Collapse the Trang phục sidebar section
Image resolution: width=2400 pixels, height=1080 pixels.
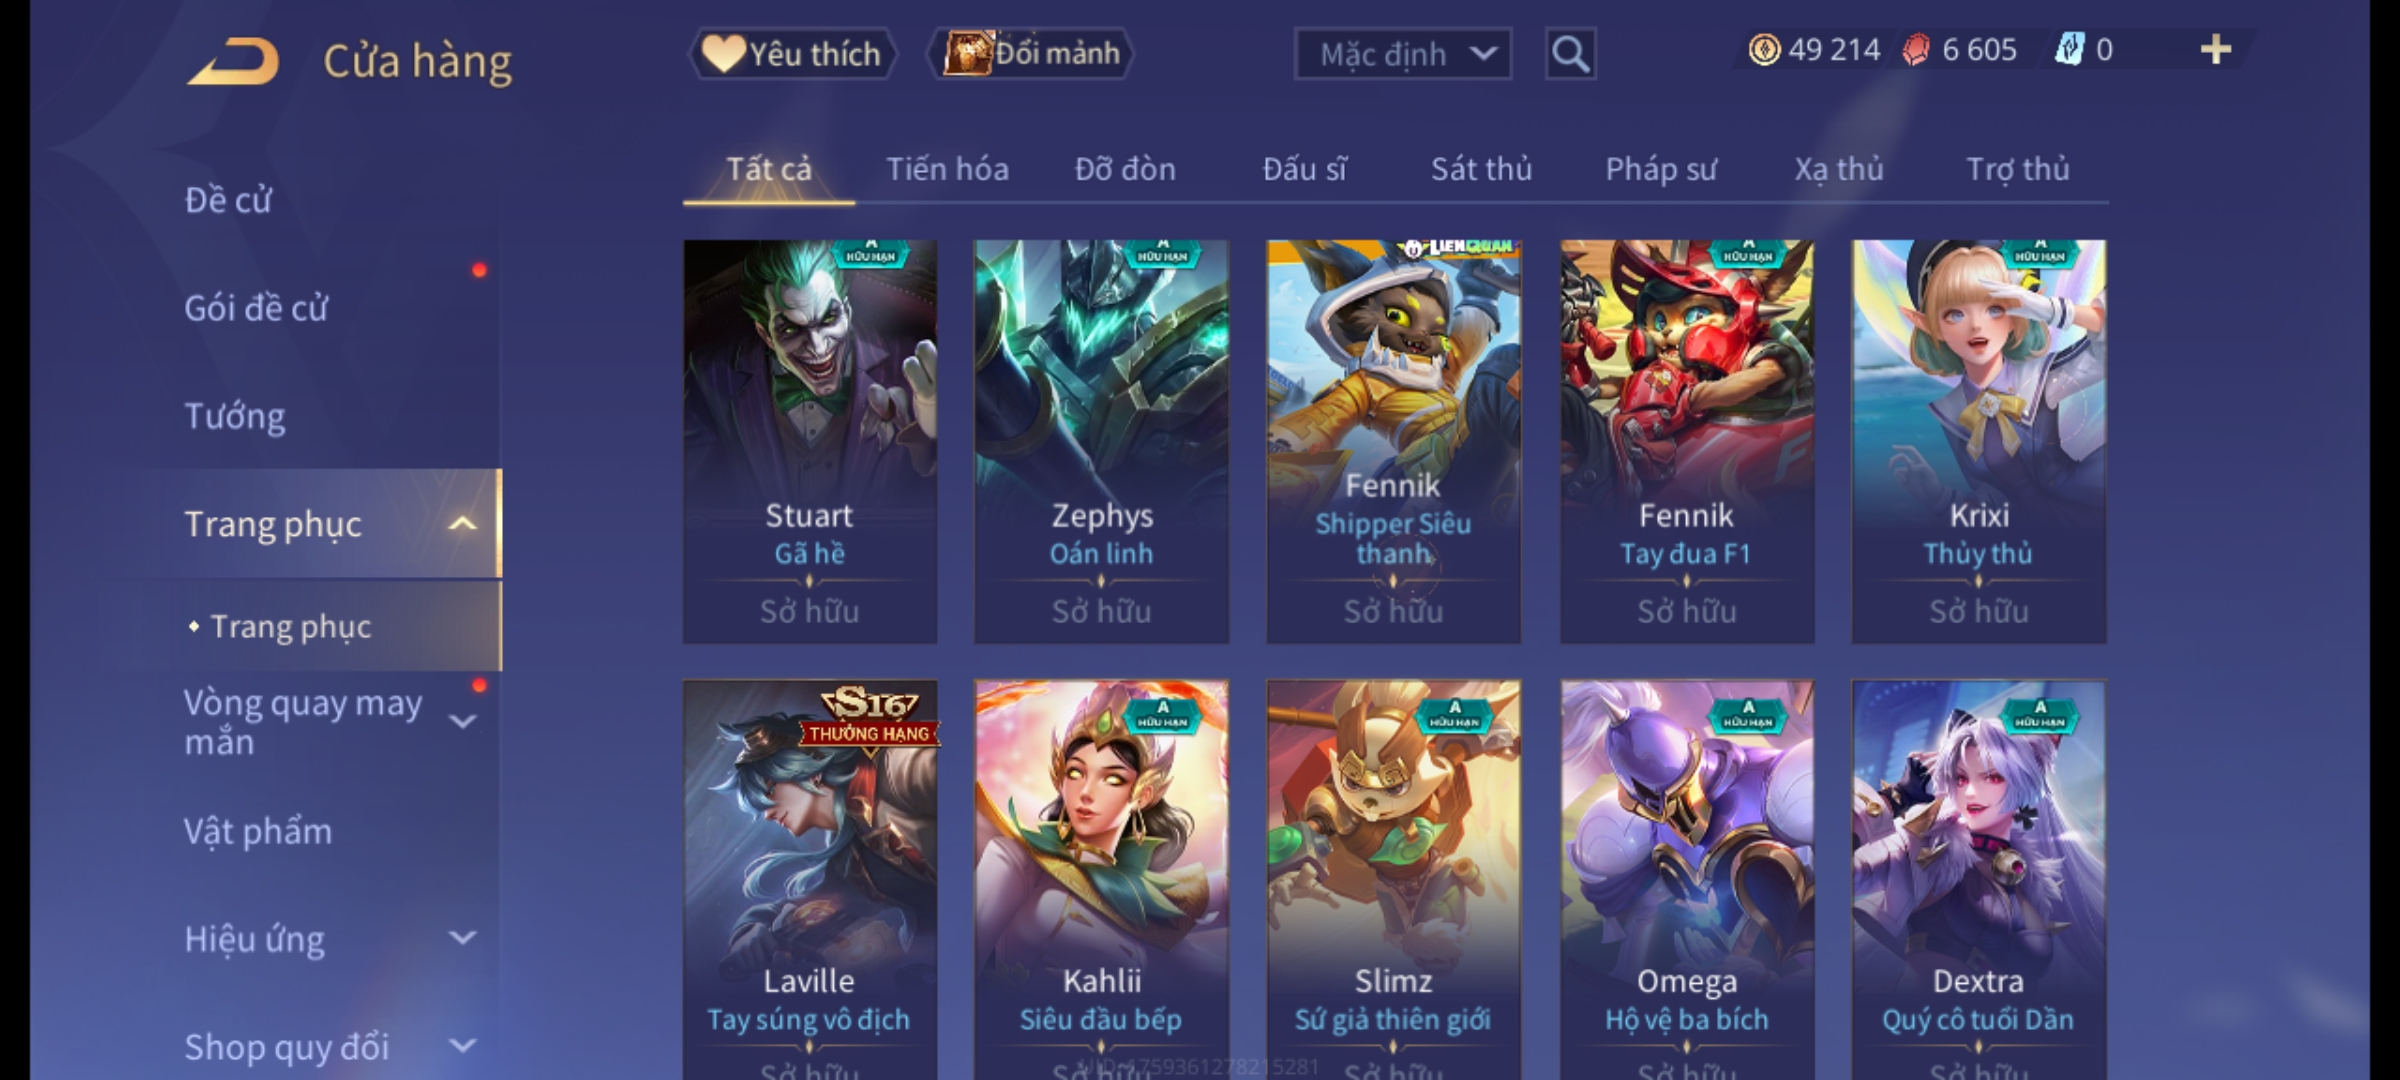462,524
